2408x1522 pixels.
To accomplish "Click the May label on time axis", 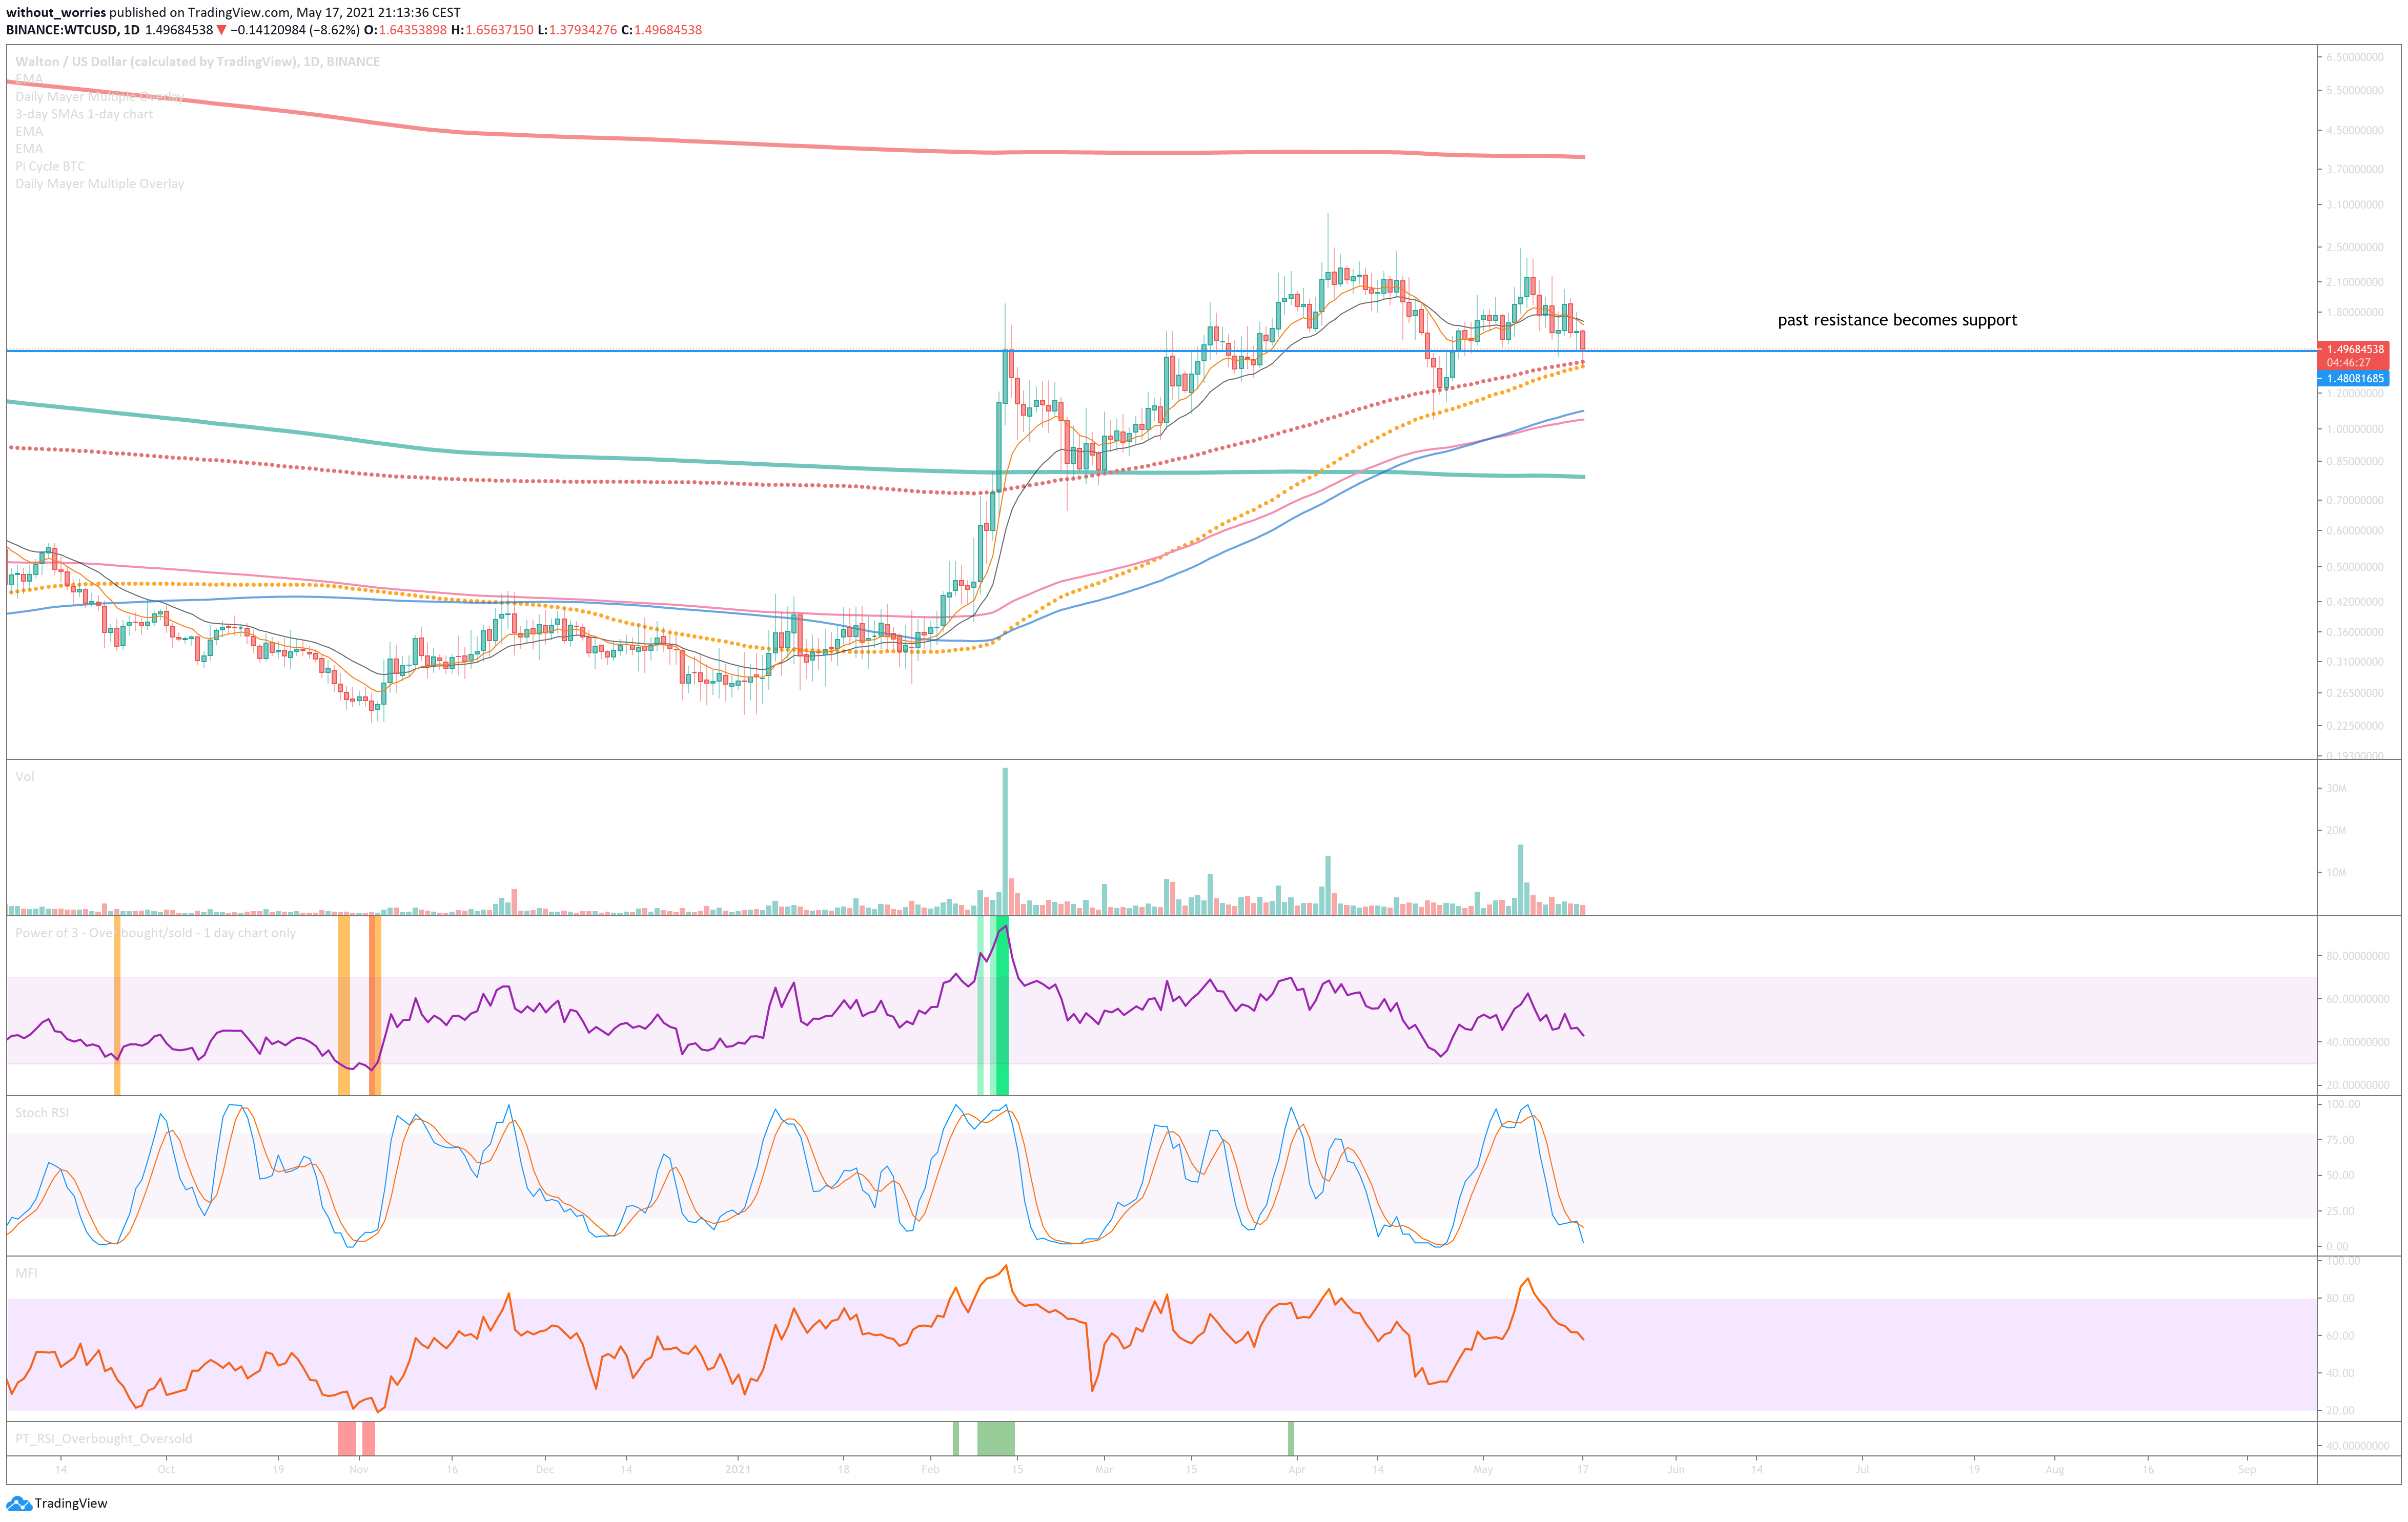I will [x=1483, y=1469].
